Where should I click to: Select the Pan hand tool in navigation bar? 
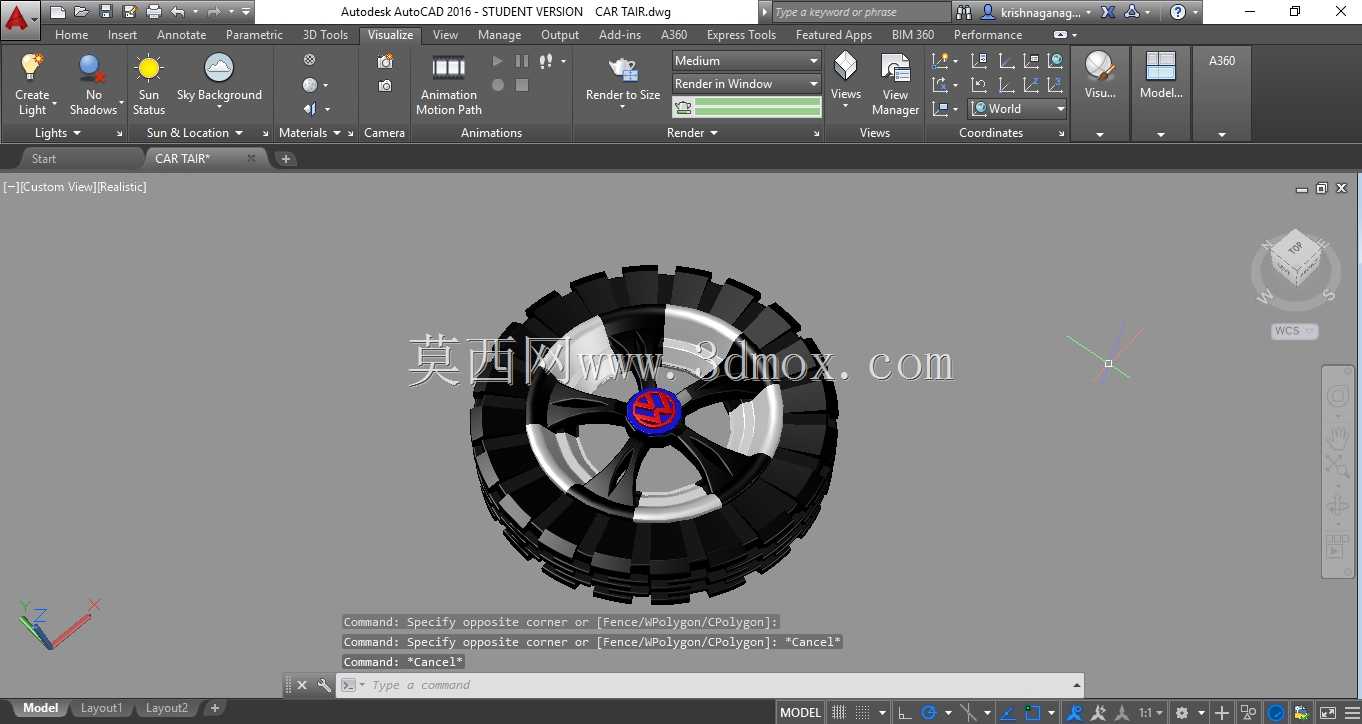pos(1337,437)
